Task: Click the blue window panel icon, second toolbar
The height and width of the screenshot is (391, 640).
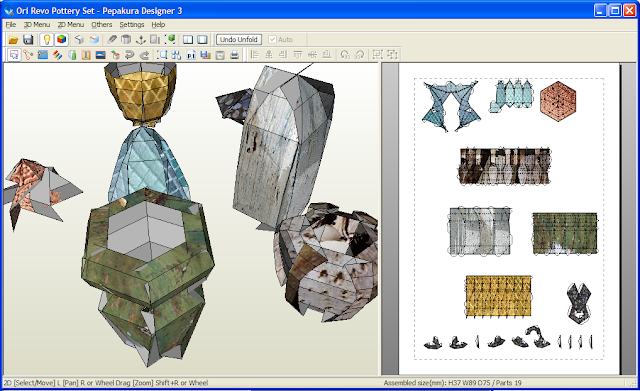Action: click(x=43, y=55)
